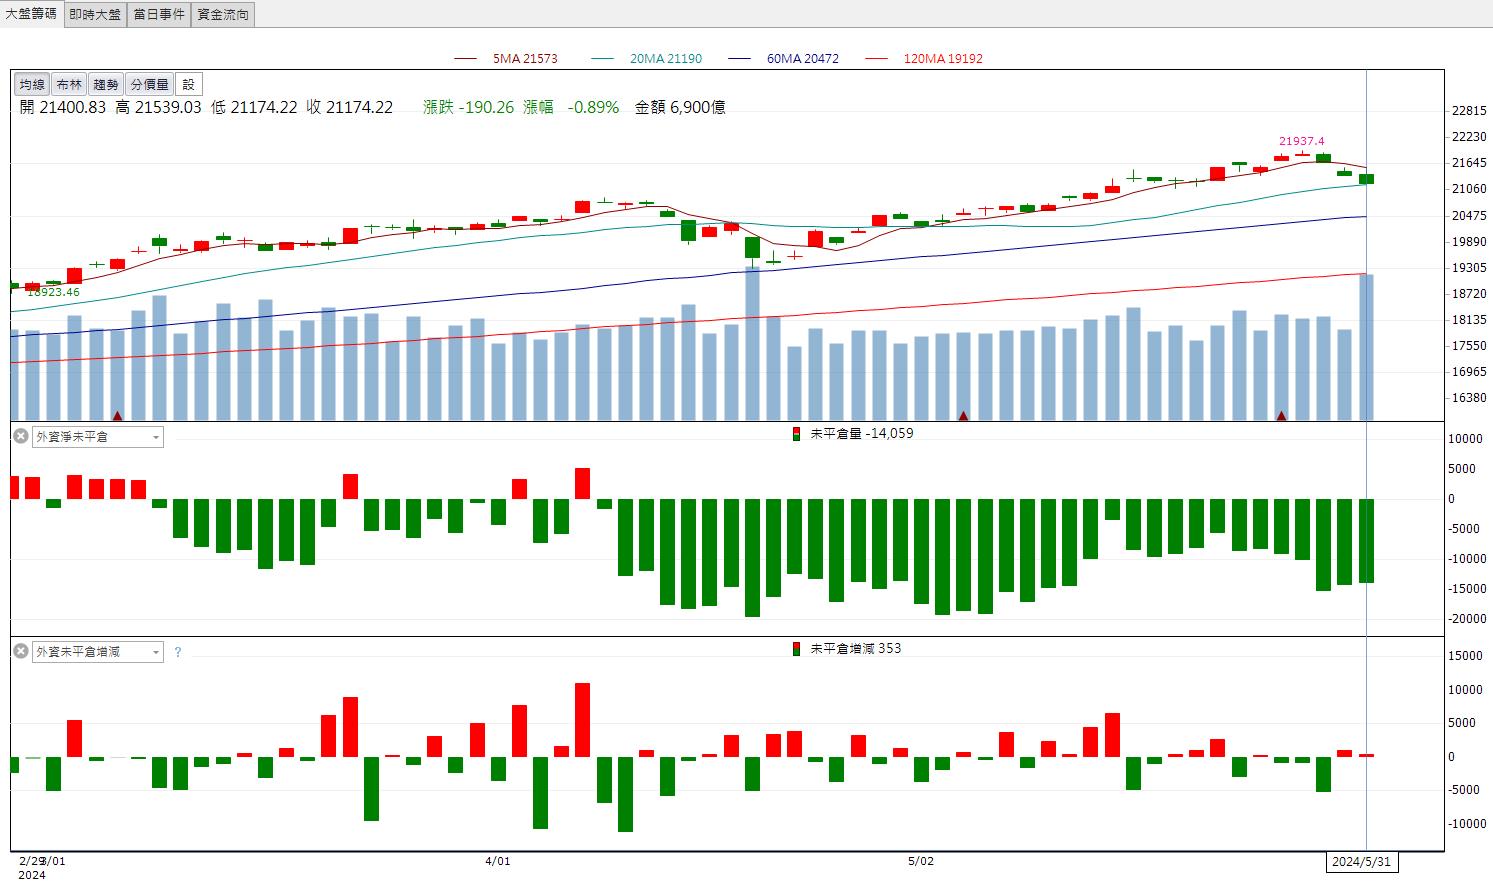Click the 開 21400.83 opening price
The width and height of the screenshot is (1493, 882).
tap(62, 107)
